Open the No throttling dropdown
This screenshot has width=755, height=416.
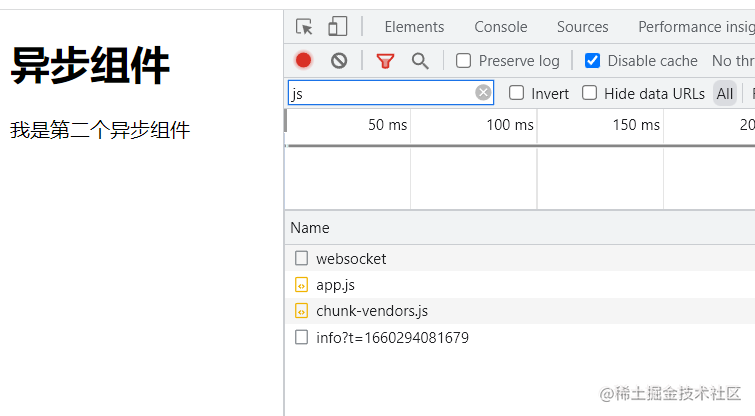[x=733, y=61]
